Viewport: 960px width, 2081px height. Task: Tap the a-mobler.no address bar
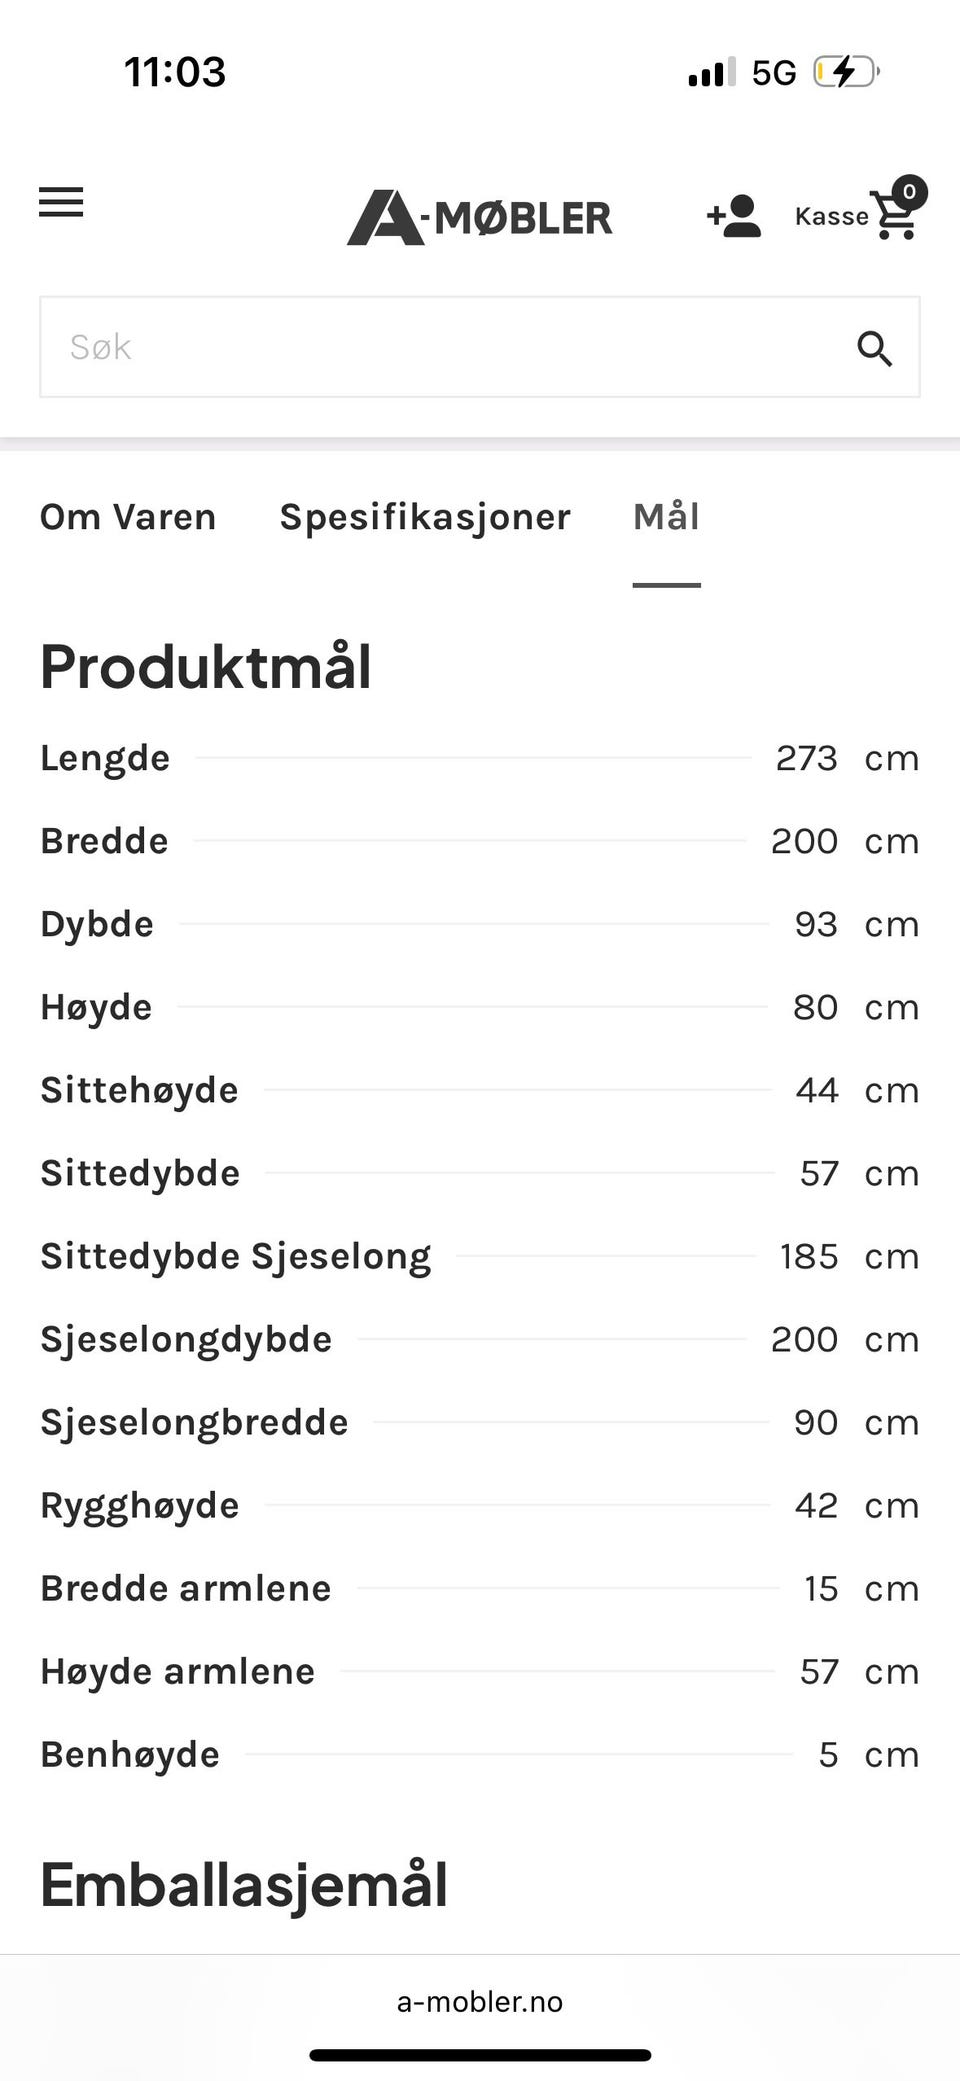(x=480, y=2001)
